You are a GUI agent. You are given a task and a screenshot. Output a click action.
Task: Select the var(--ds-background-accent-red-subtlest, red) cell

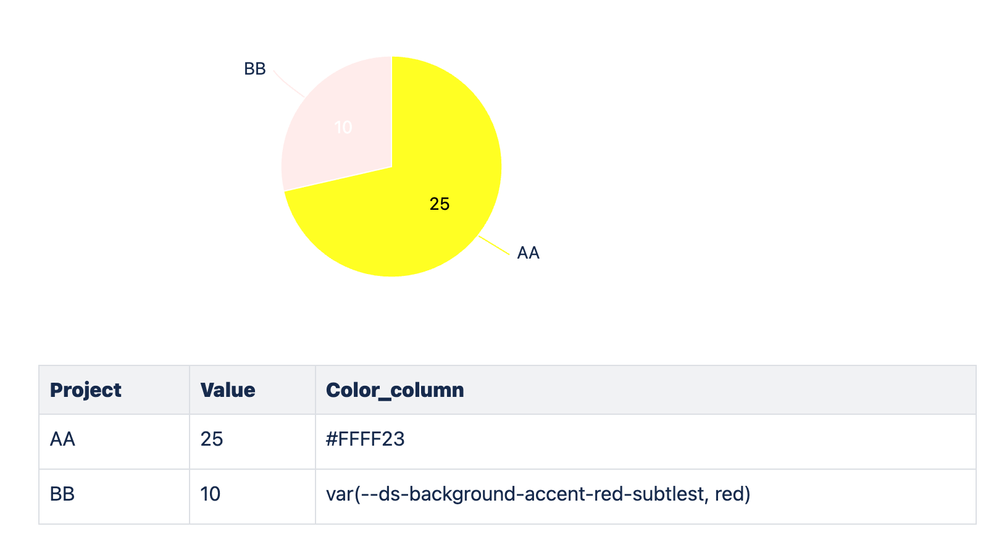pyautogui.click(x=645, y=496)
